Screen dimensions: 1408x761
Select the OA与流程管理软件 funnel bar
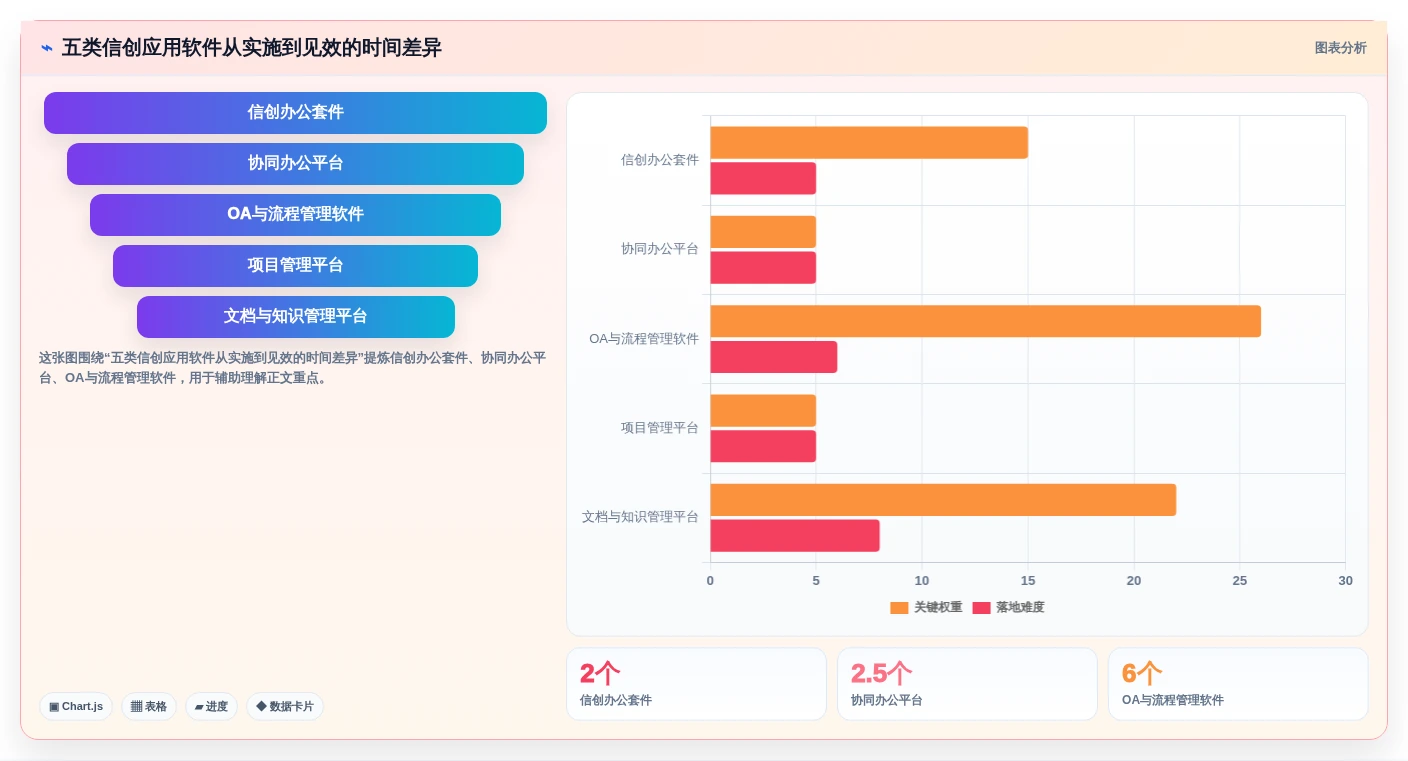[295, 215]
